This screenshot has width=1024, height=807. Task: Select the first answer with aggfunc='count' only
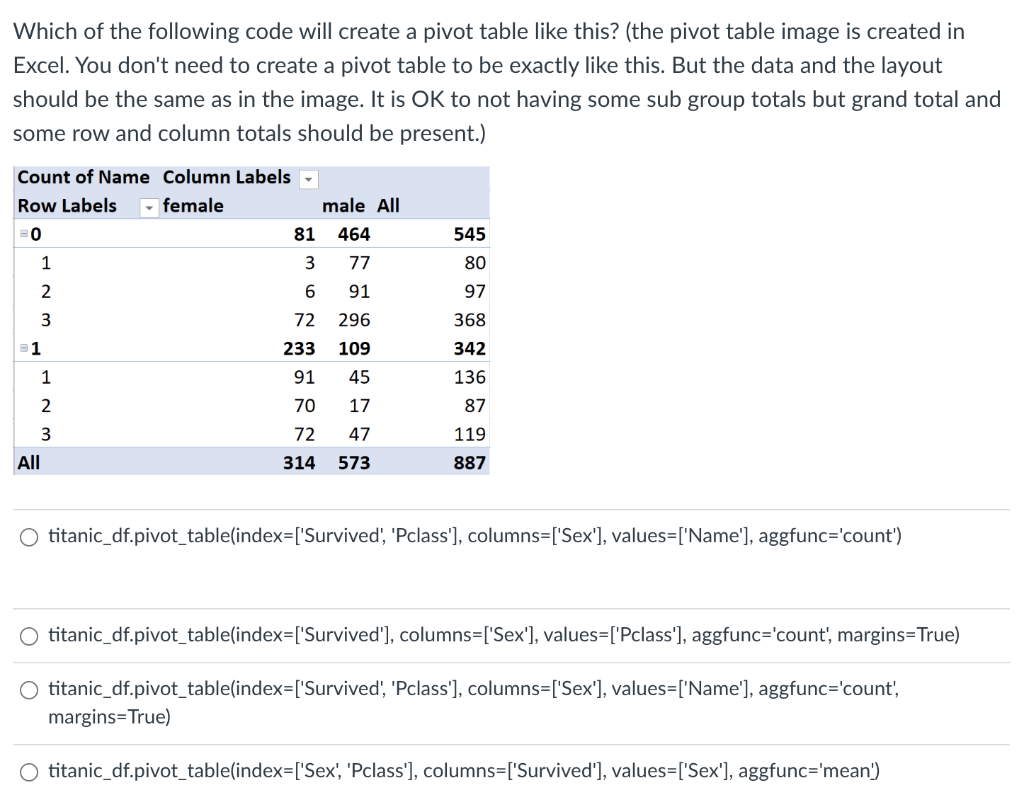click(x=29, y=536)
